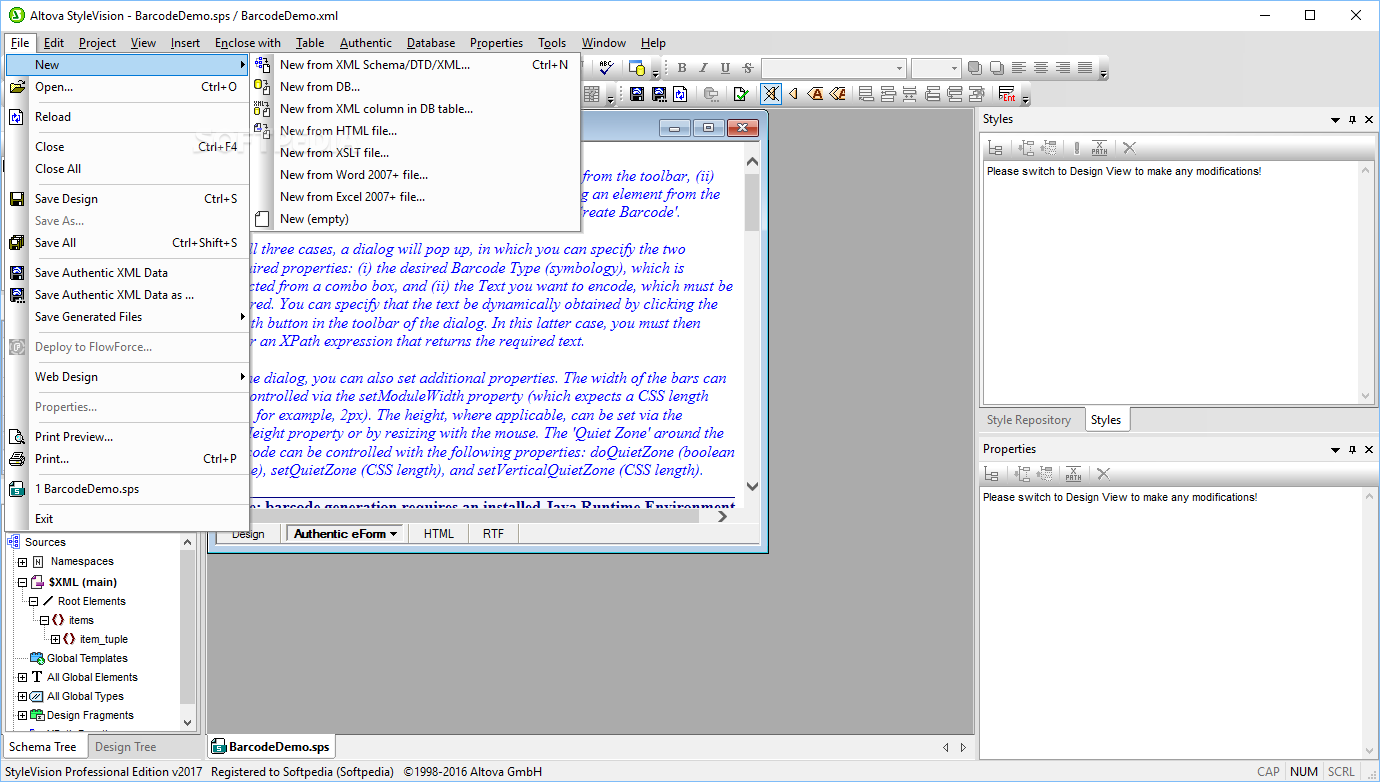1380x782 pixels.
Task: Open the Authentic menu
Action: click(366, 43)
